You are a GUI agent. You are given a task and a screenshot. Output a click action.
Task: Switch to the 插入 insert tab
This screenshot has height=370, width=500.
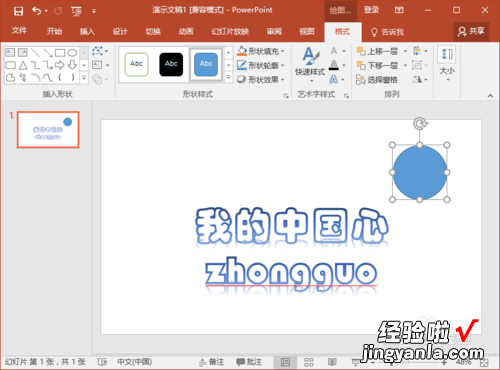click(87, 31)
